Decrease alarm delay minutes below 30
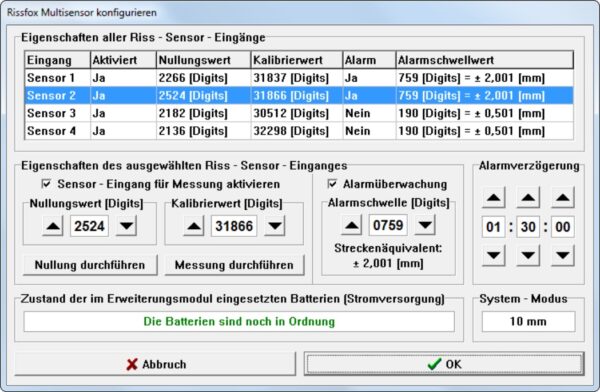Image resolution: width=600 pixels, height=392 pixels. (528, 255)
